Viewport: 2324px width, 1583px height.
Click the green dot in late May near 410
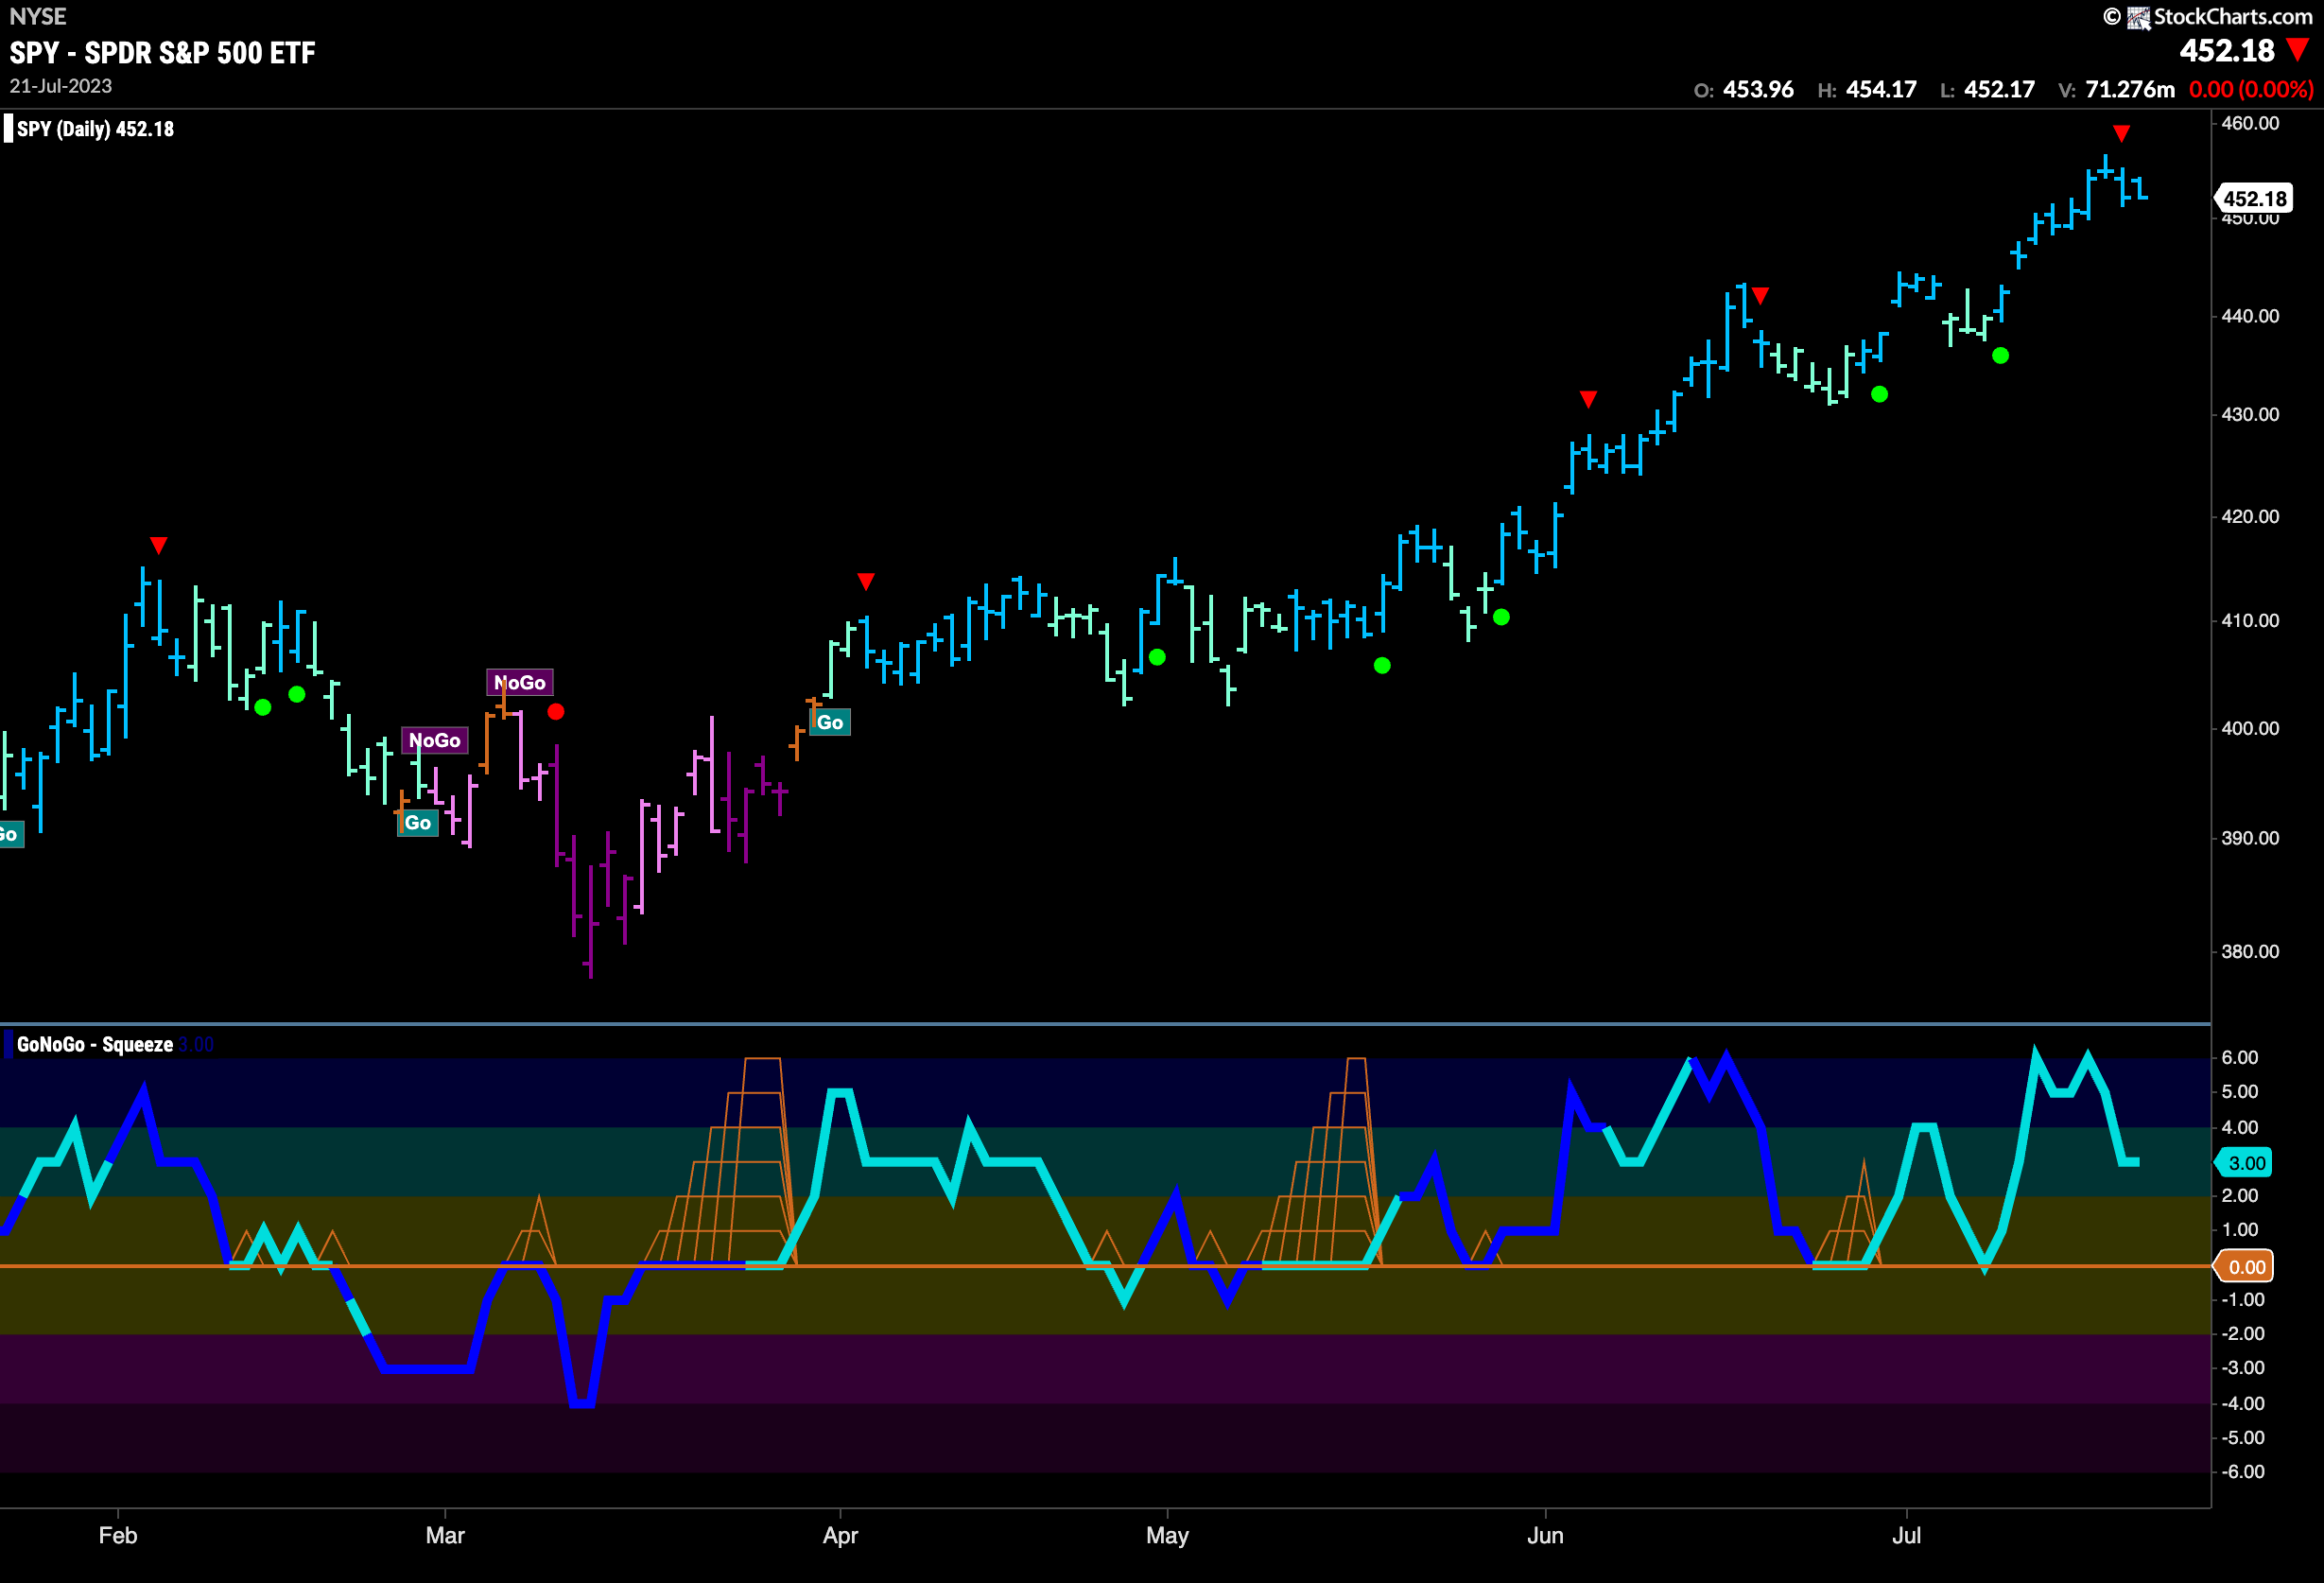point(1501,617)
